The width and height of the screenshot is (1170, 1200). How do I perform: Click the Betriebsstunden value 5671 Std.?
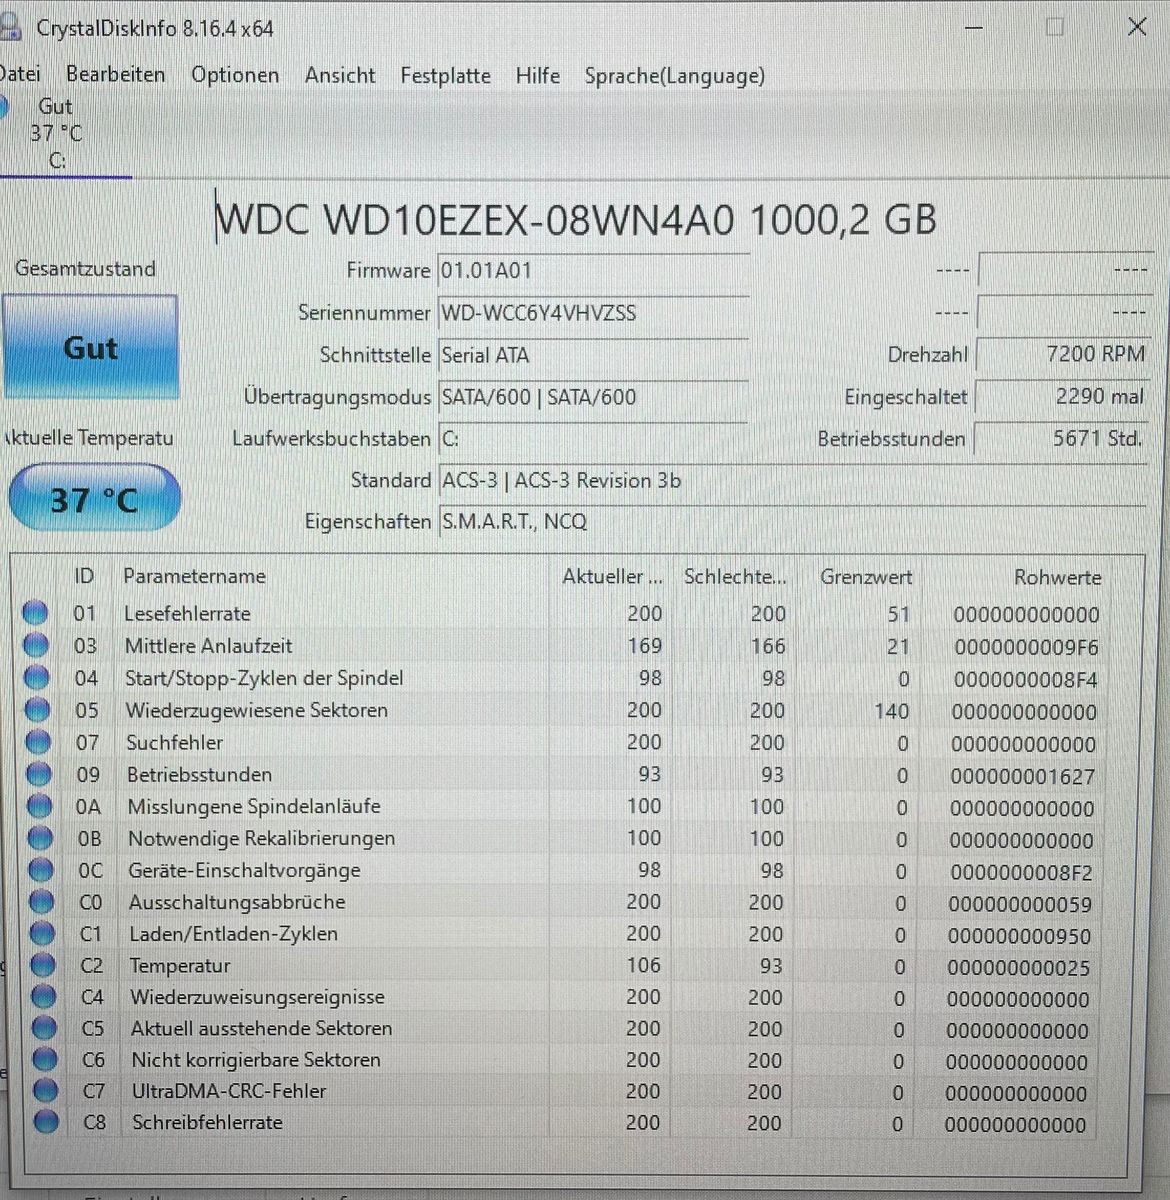1061,438
